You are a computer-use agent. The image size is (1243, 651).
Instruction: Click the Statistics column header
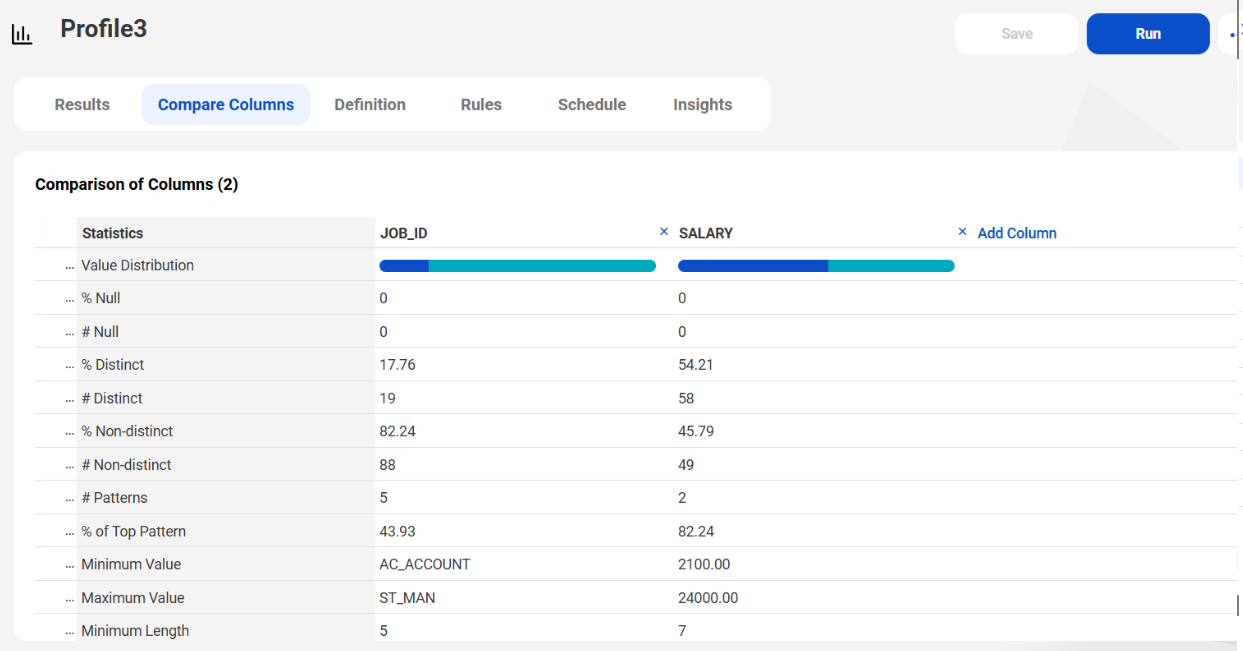pos(112,233)
